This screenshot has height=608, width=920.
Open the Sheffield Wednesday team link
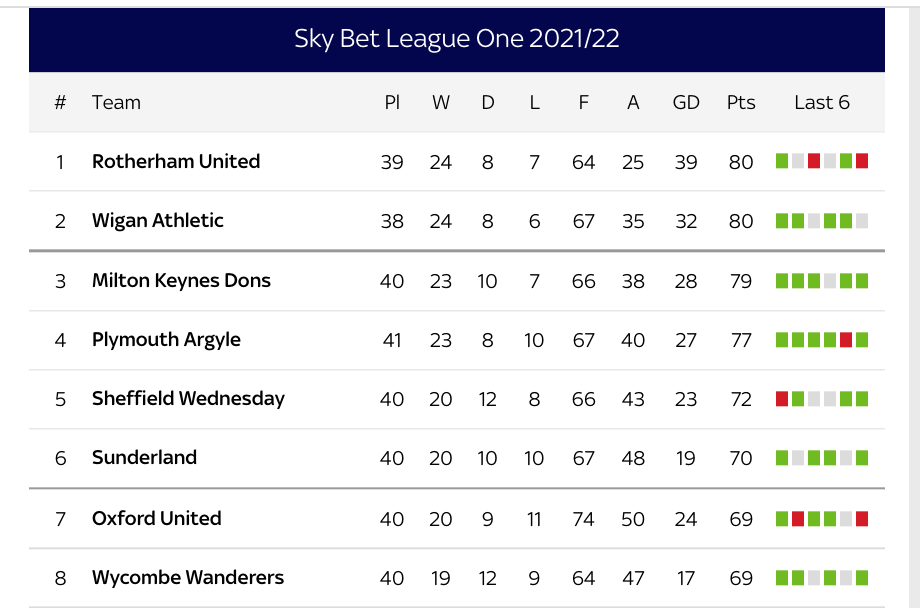188,398
